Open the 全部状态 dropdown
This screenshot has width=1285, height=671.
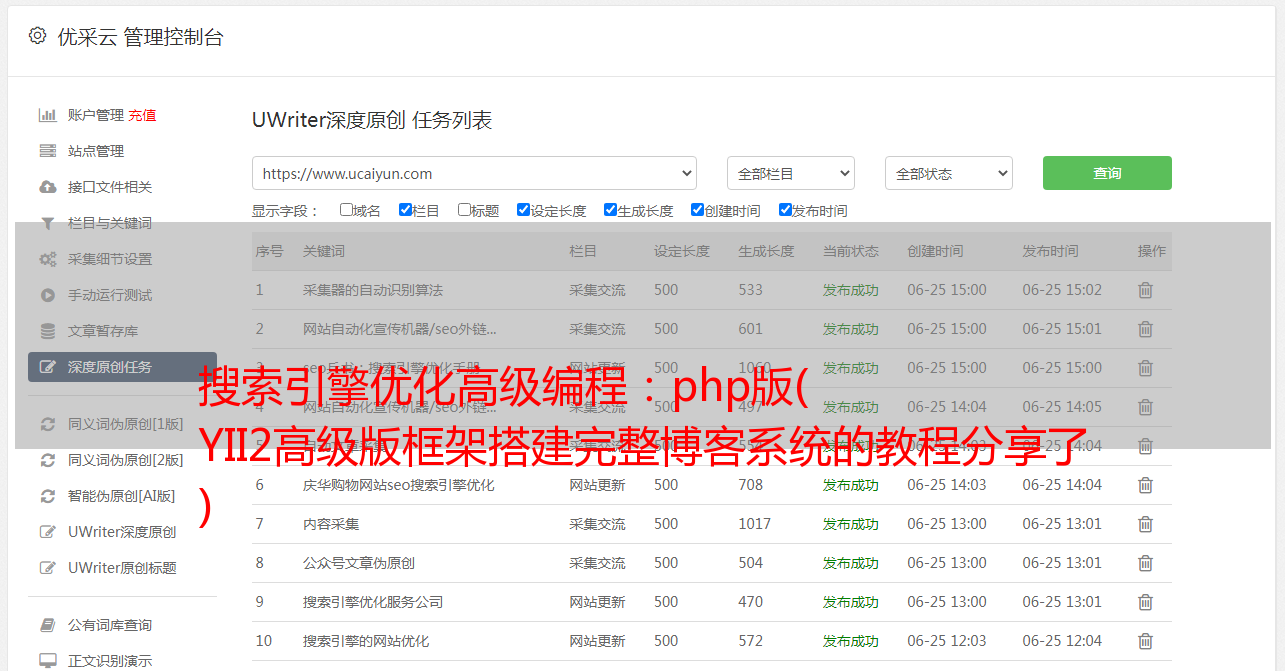949,173
